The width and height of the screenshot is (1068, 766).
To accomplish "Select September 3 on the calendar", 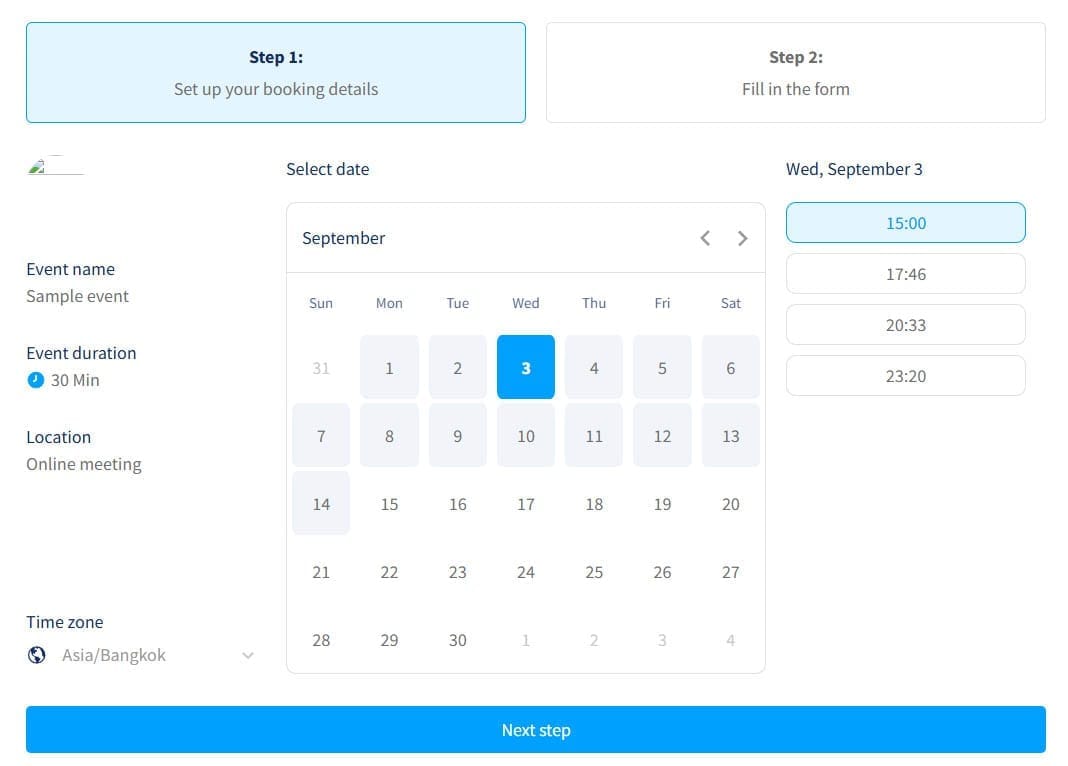I will pos(526,368).
